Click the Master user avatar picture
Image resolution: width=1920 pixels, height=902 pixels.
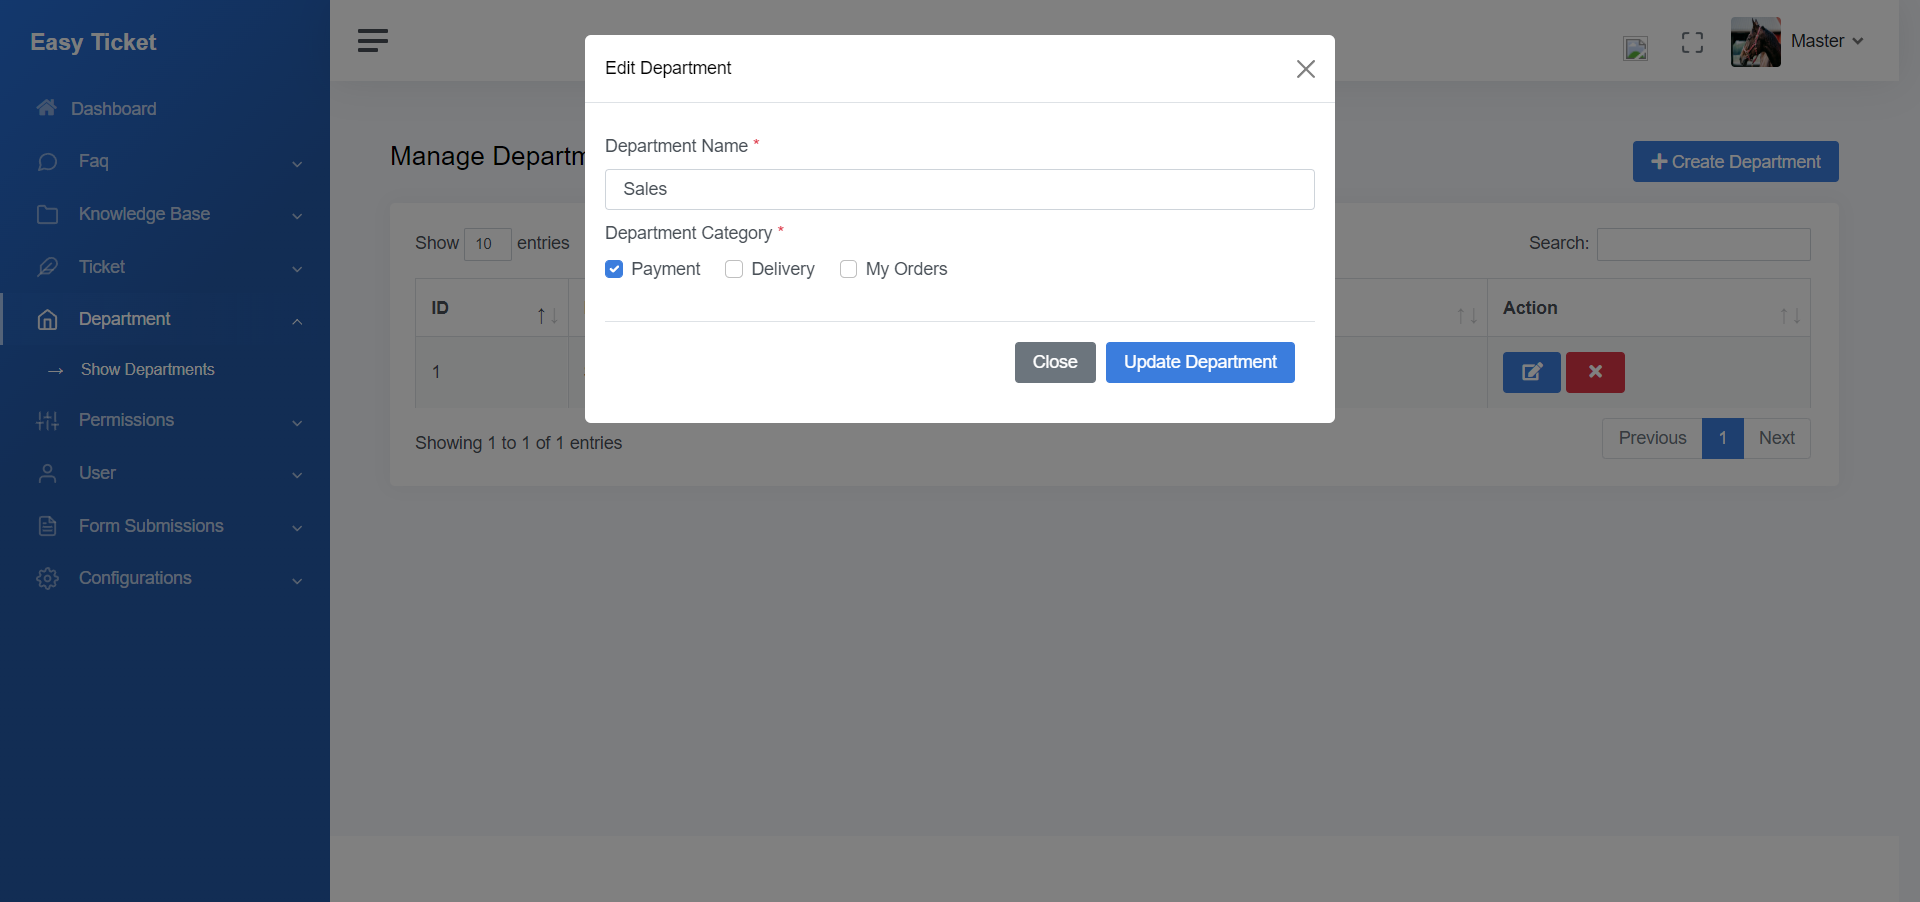pos(1755,42)
